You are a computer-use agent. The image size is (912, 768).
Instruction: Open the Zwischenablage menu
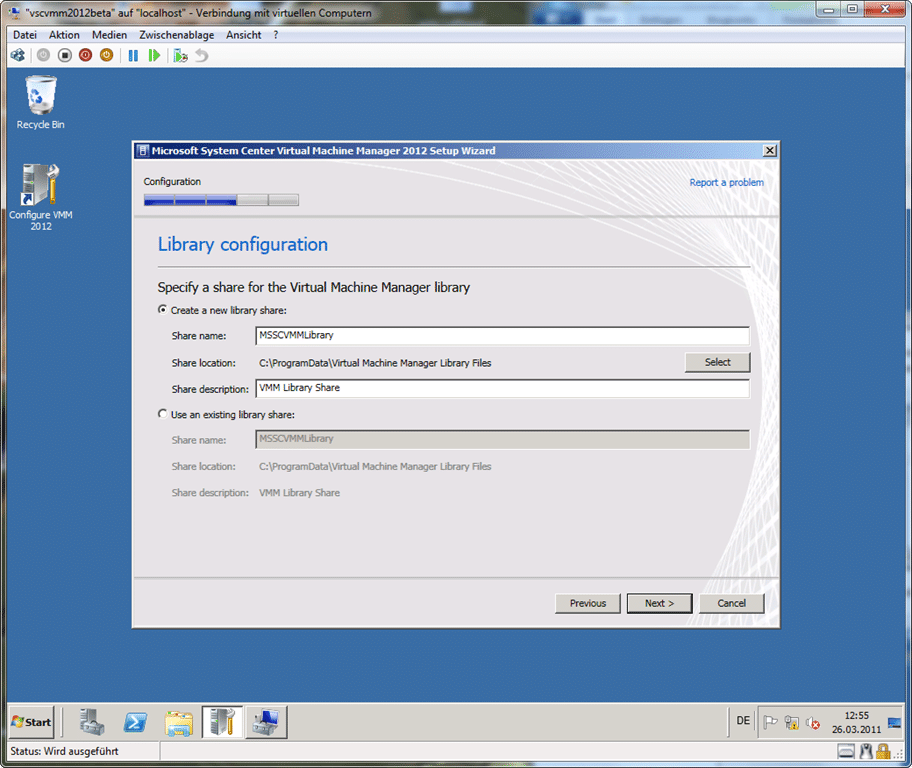(176, 35)
